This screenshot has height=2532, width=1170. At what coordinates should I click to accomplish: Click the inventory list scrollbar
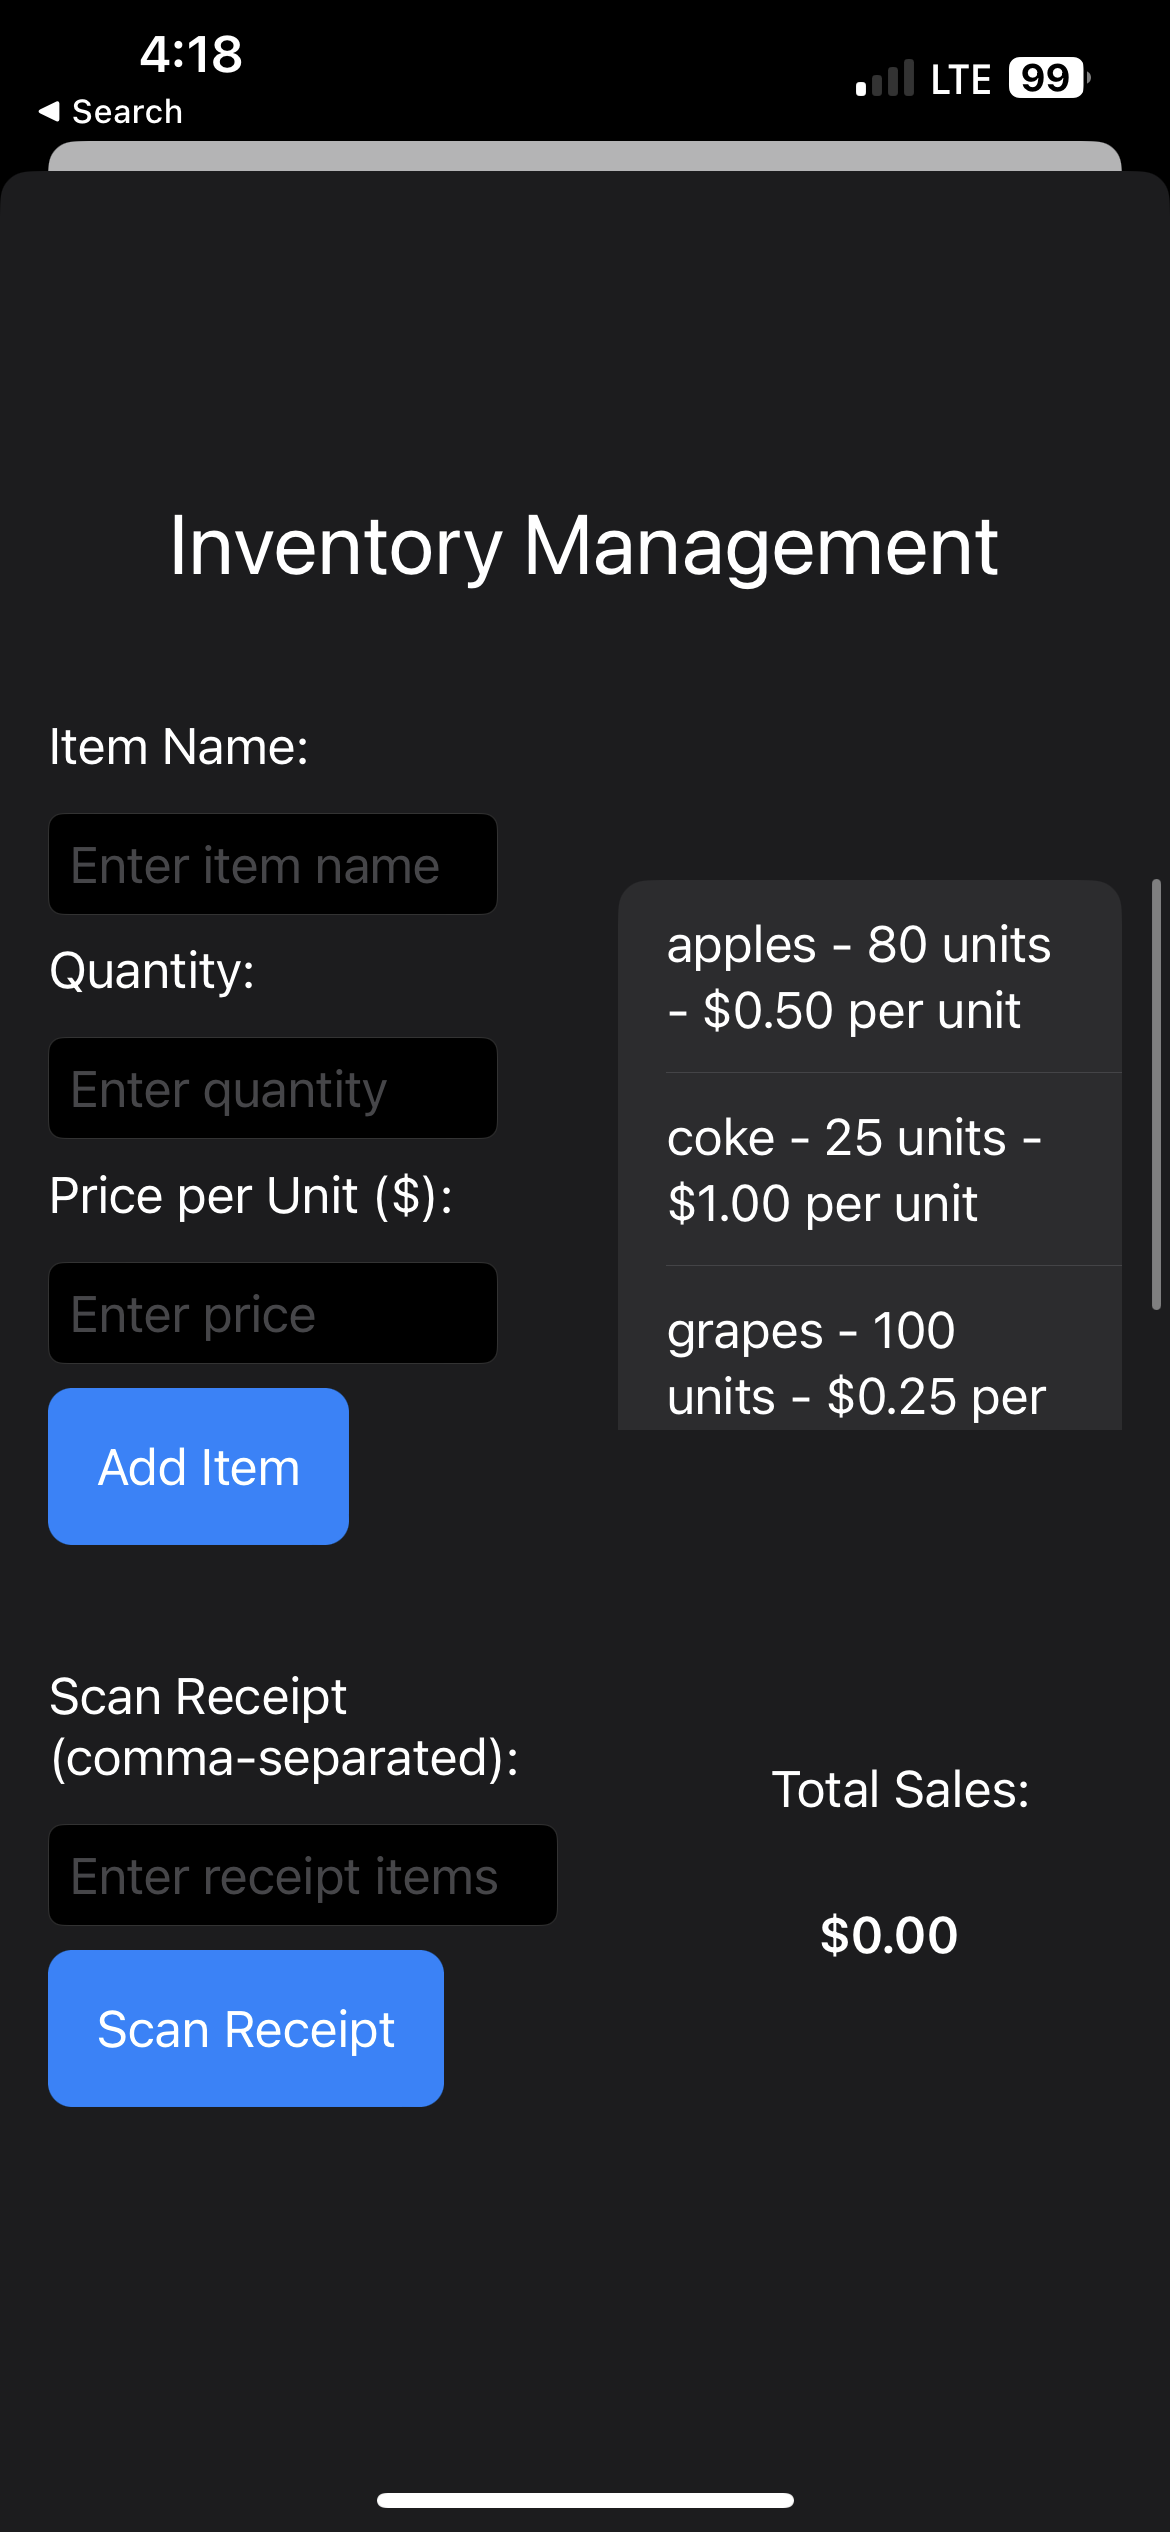coord(1156,1095)
